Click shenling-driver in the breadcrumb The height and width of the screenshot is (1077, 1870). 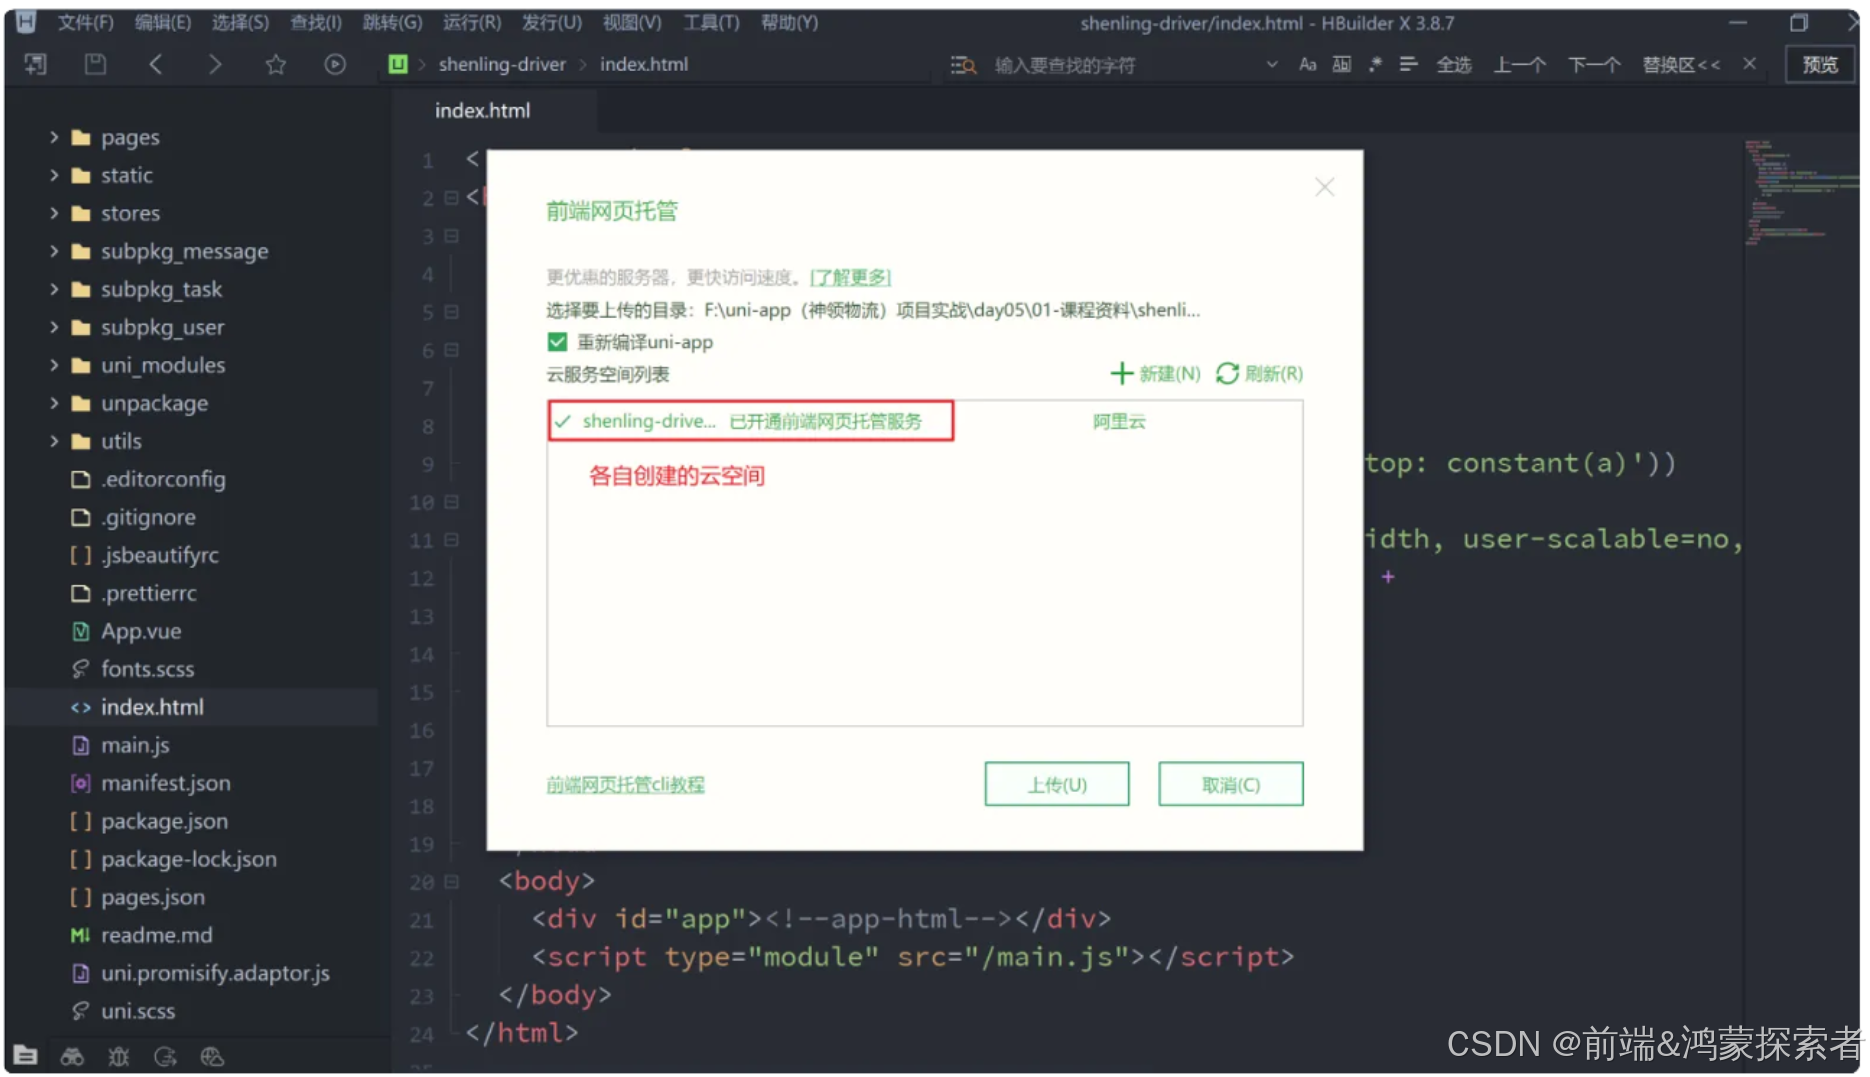pos(502,64)
